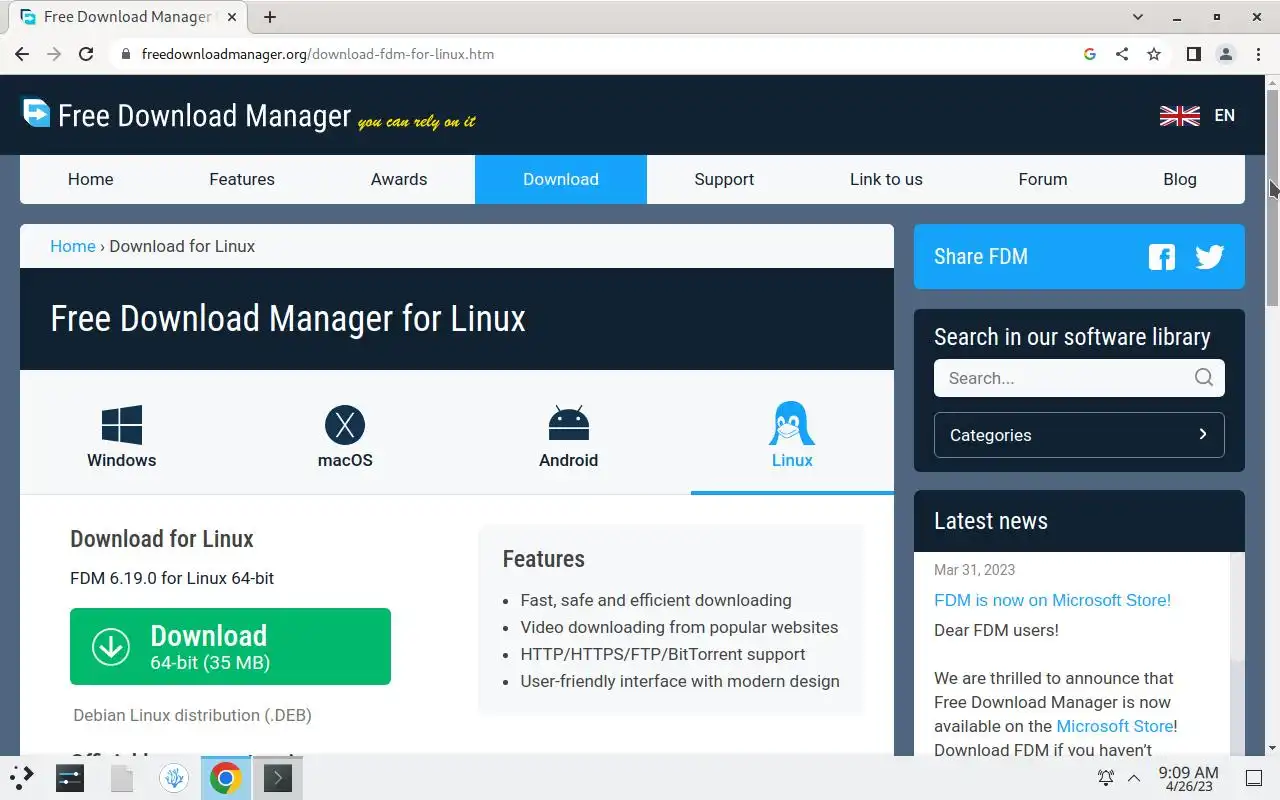Click the browser address bar URL
Image resolution: width=1280 pixels, height=800 pixels.
click(x=318, y=54)
